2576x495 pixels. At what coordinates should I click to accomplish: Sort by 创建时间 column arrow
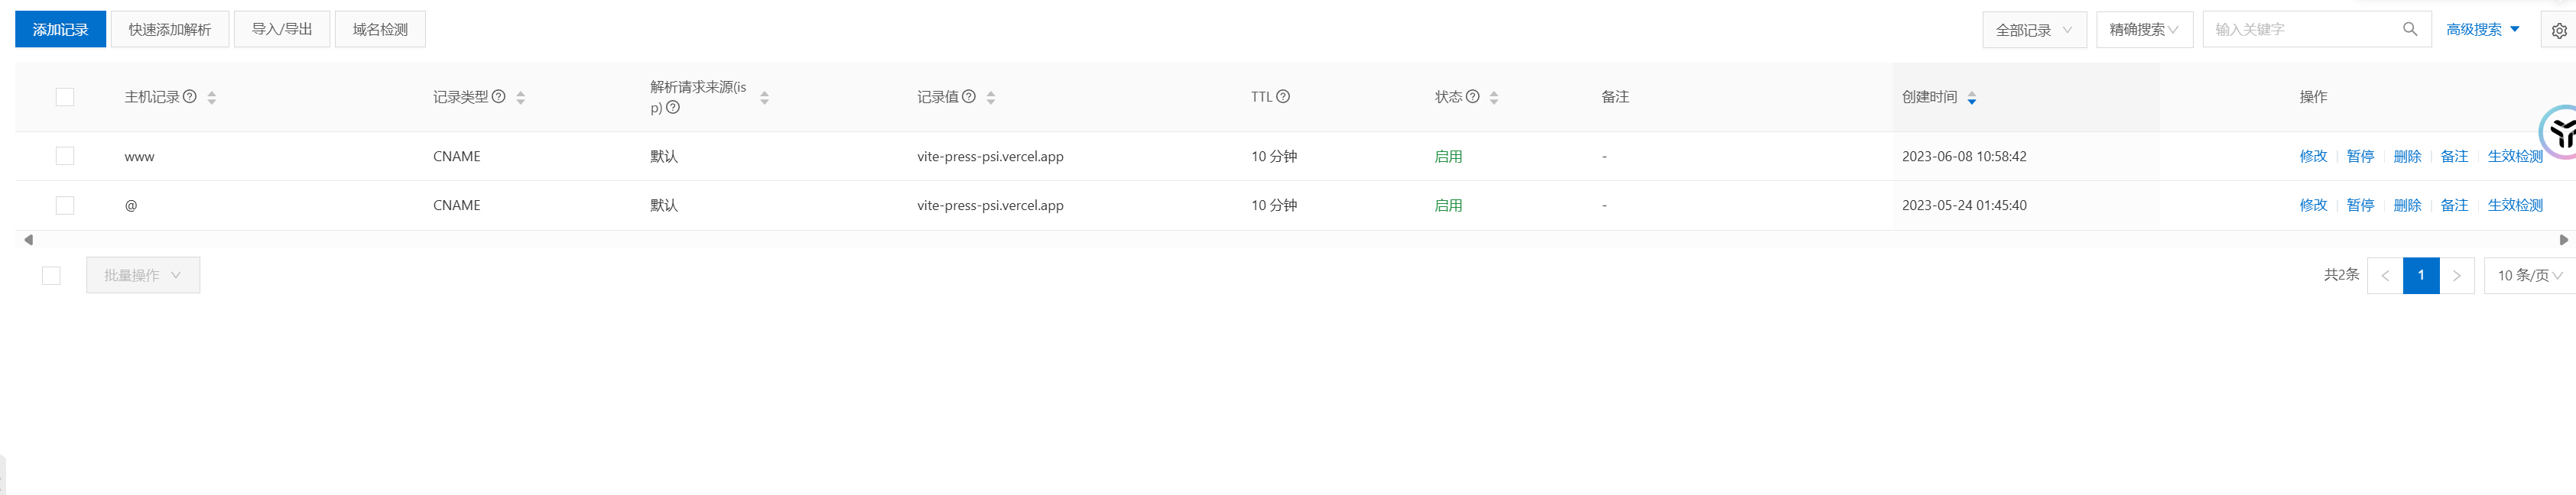(x=1971, y=98)
